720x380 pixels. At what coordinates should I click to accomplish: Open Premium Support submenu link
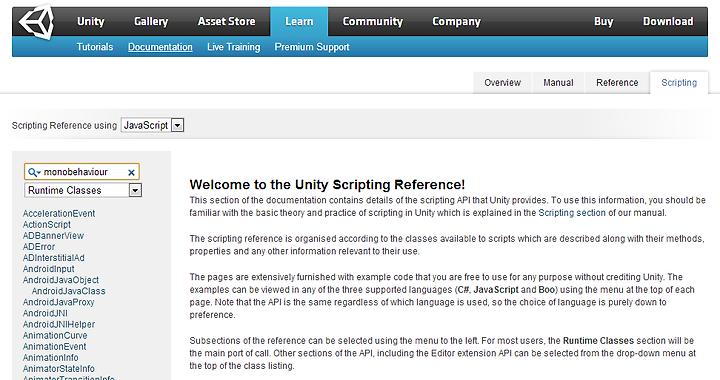[x=312, y=47]
